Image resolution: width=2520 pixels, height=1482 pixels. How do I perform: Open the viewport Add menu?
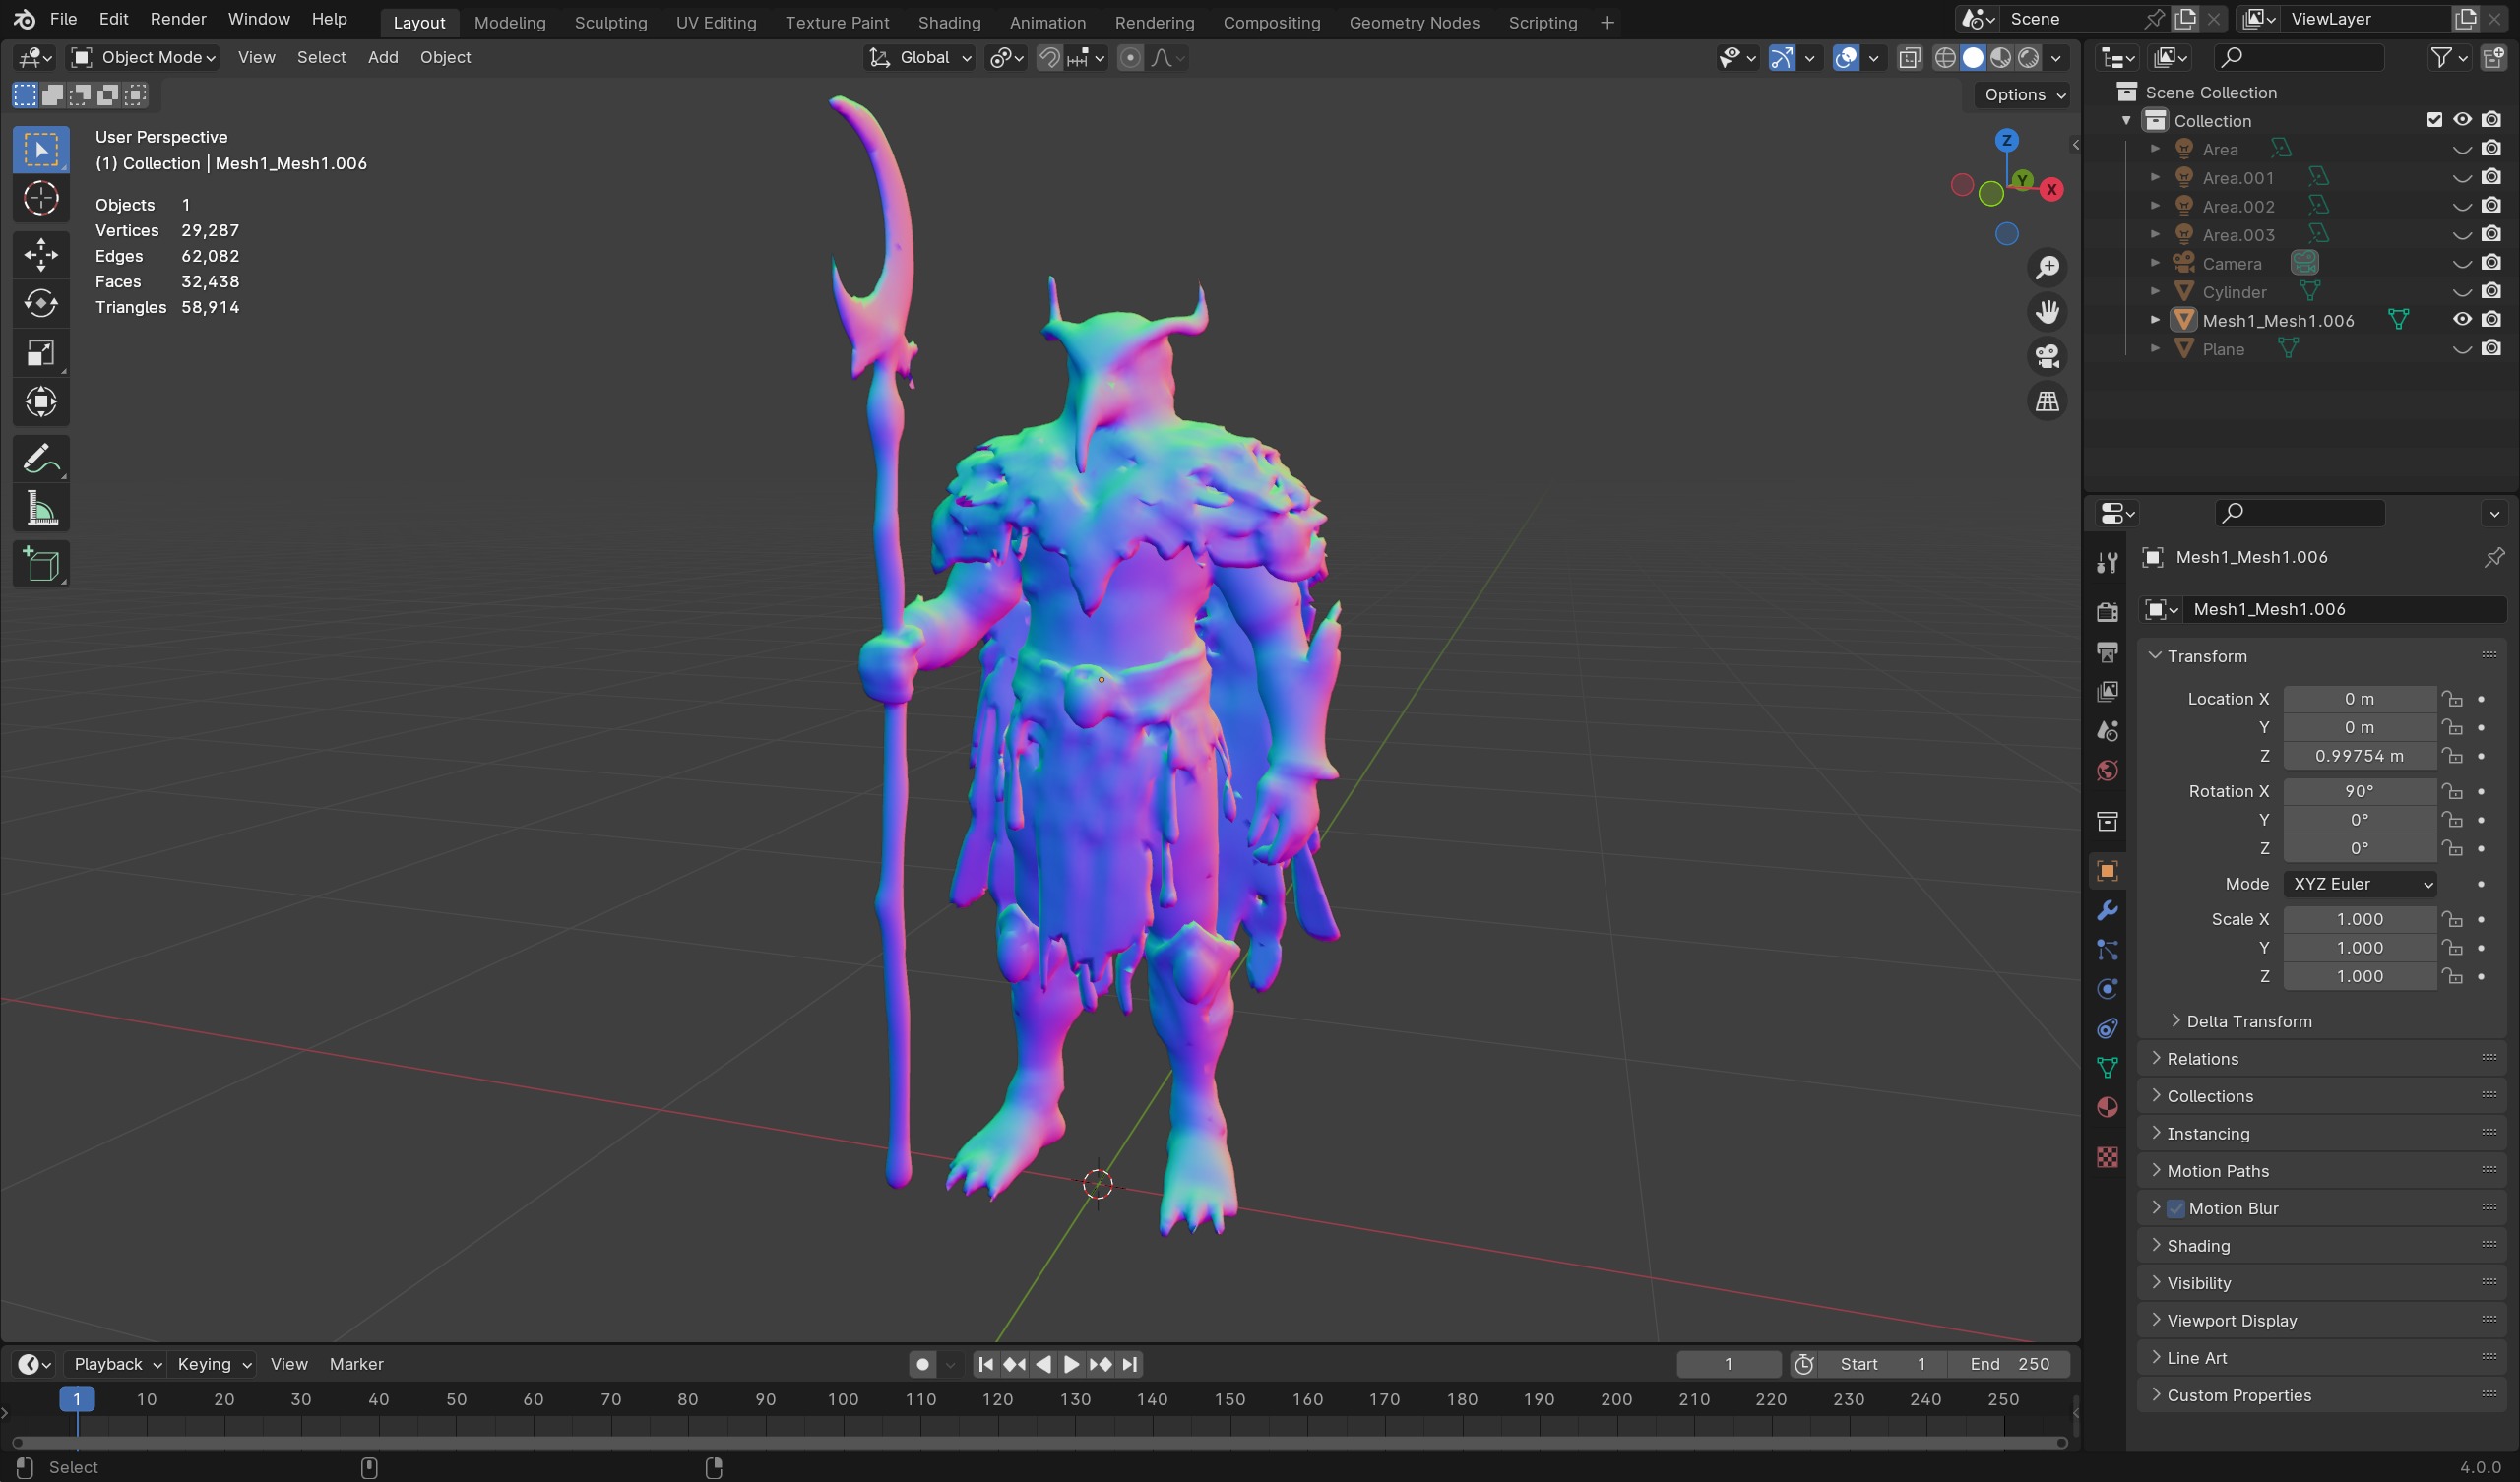[x=382, y=58]
